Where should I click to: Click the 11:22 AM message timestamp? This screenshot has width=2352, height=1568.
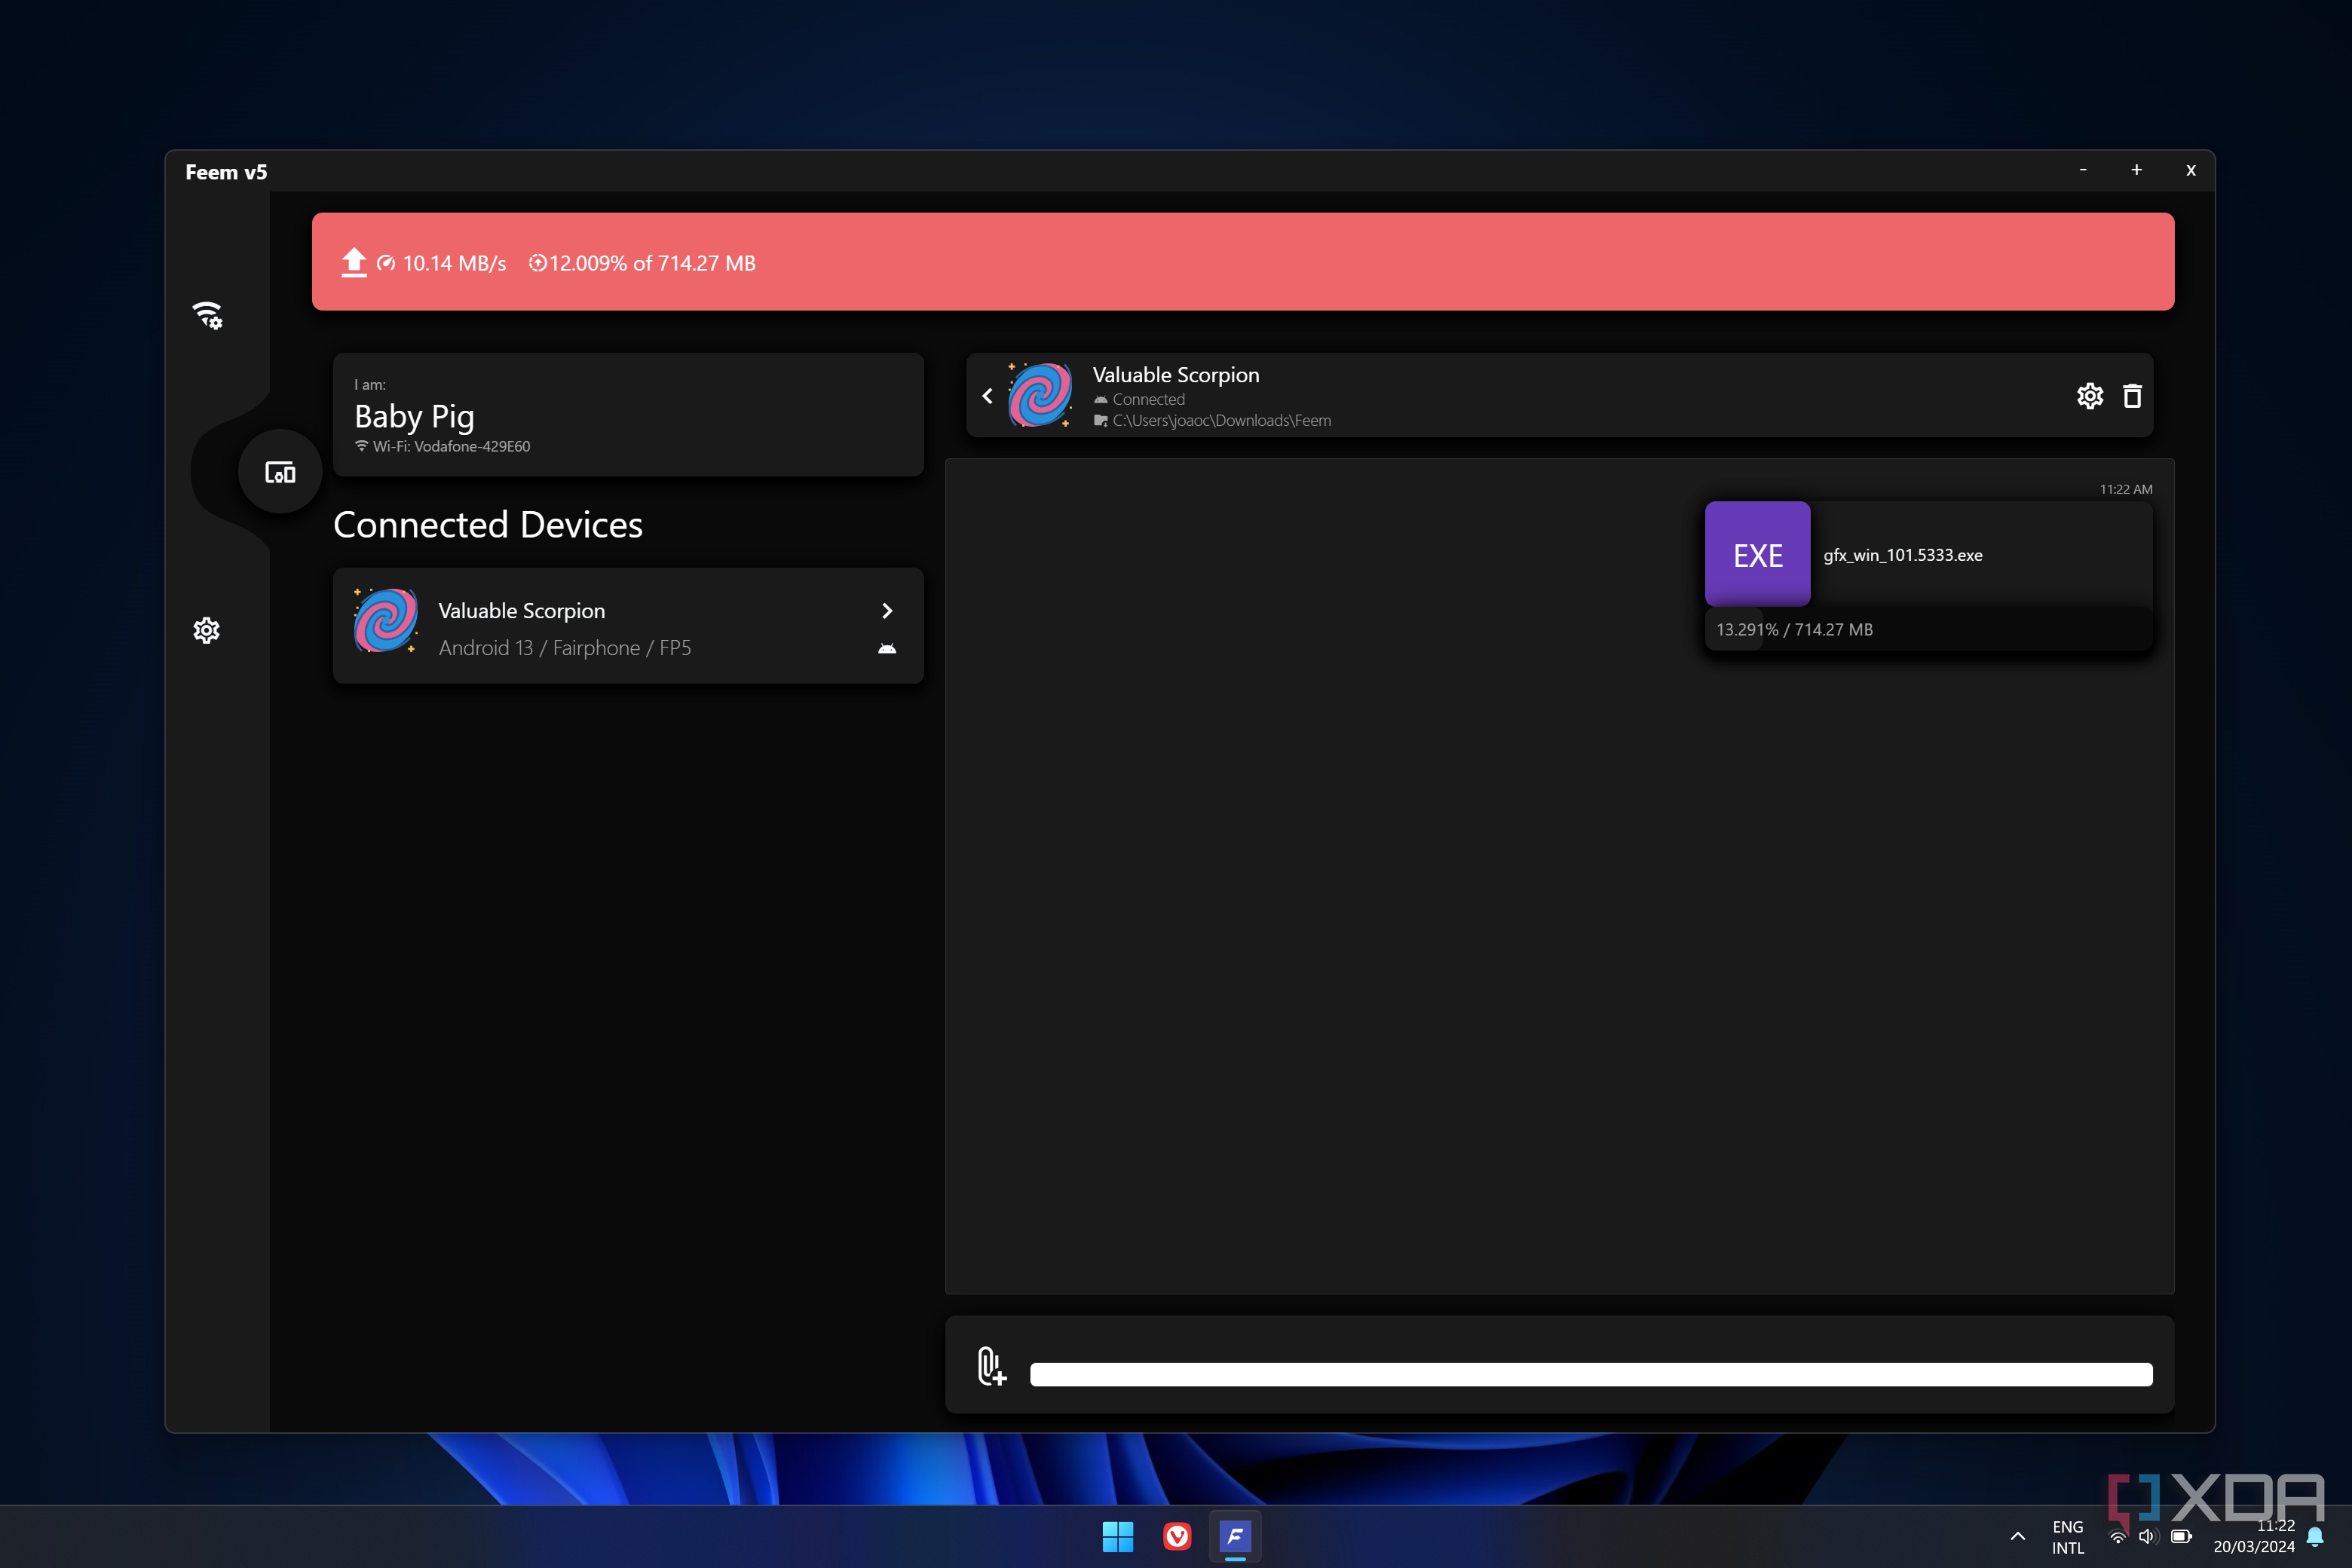[x=2125, y=489]
